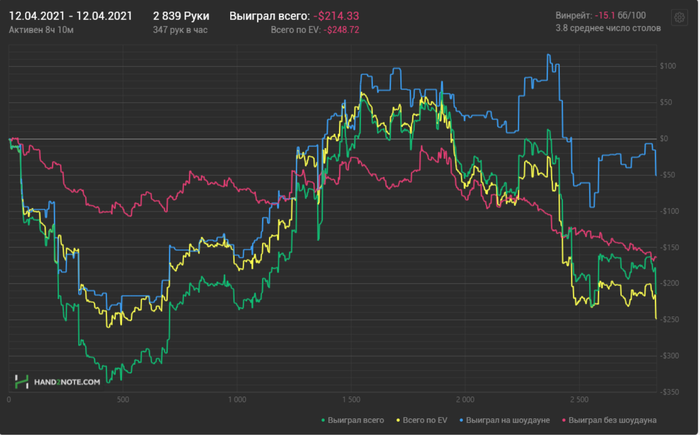Click the date range 12.04.2021 - 12.04.2021
Screen dimensions: 700x435
click(x=71, y=16)
